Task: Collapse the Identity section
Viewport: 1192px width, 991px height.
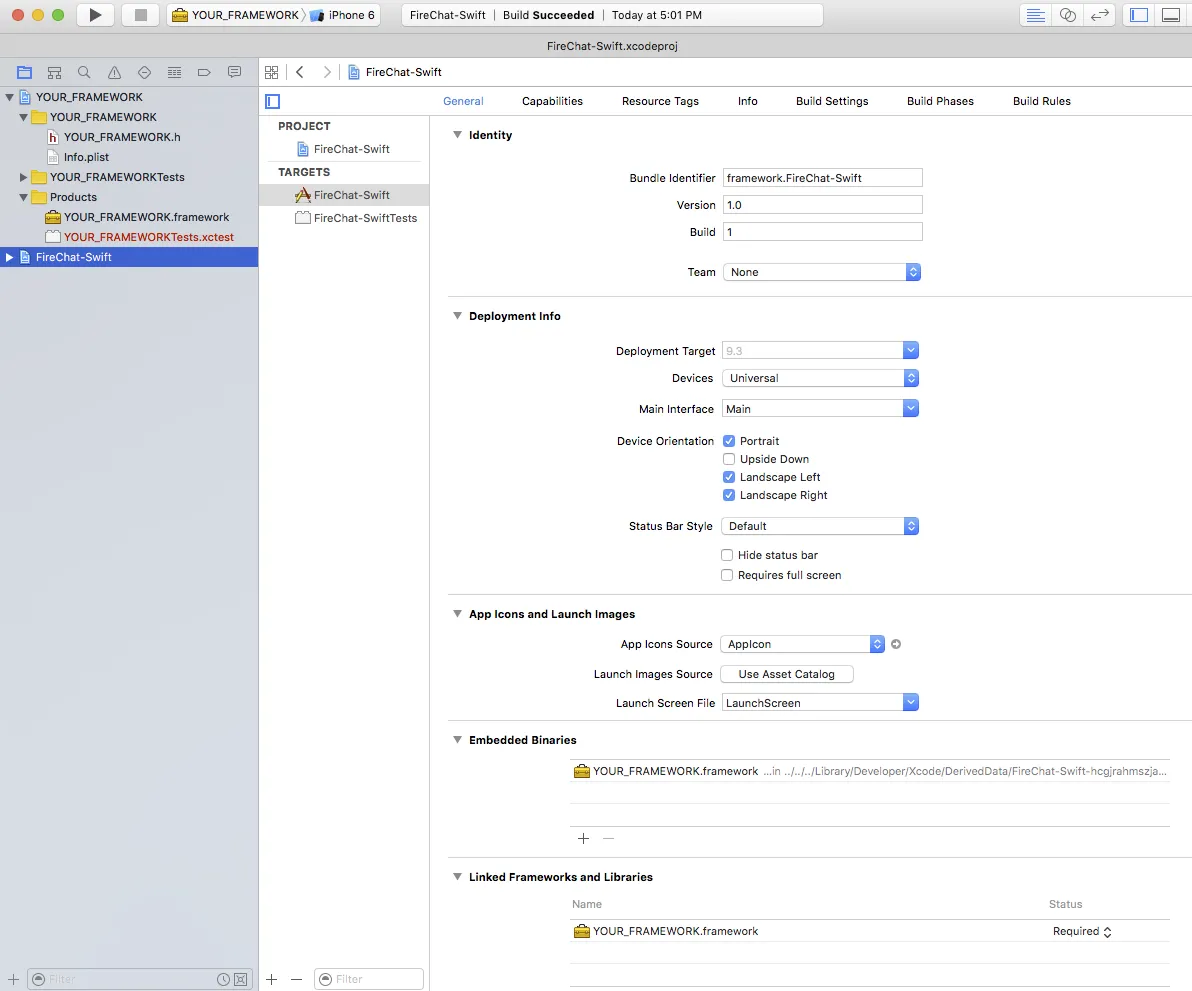Action: 457,135
